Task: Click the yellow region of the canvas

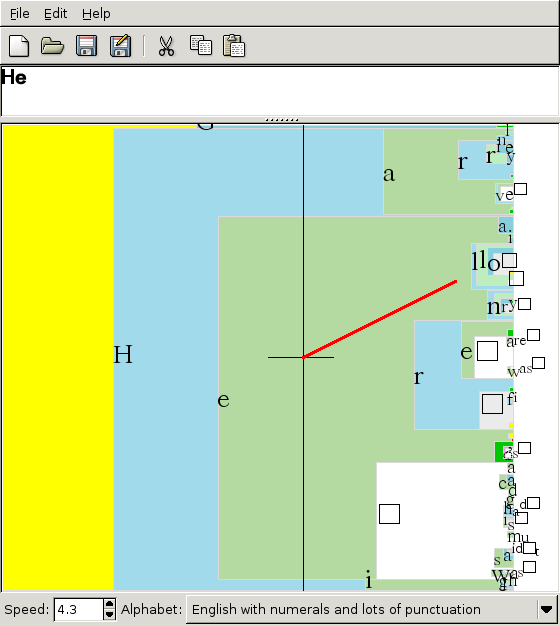Action: pyautogui.click(x=58, y=358)
